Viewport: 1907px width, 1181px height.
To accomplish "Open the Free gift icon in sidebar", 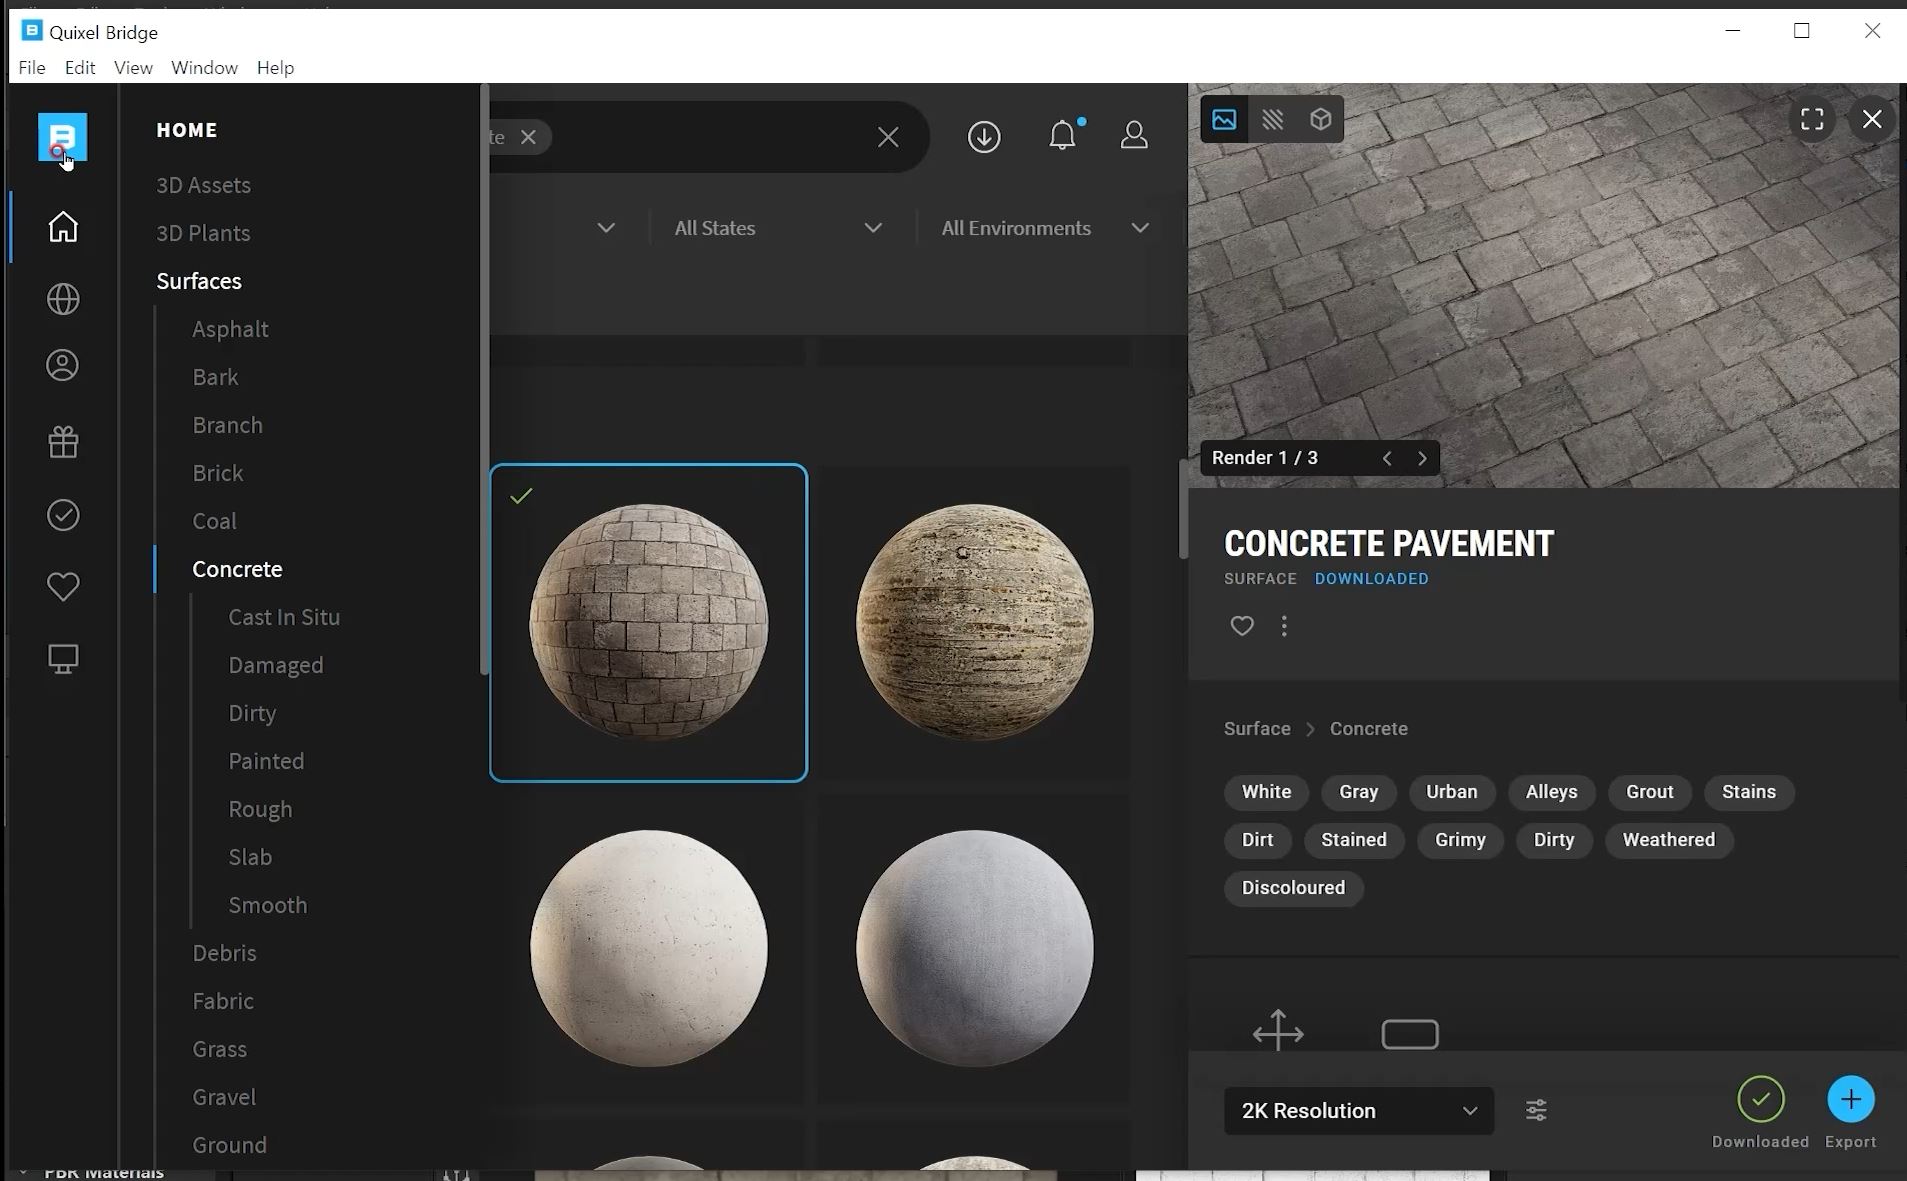I will pyautogui.click(x=63, y=442).
